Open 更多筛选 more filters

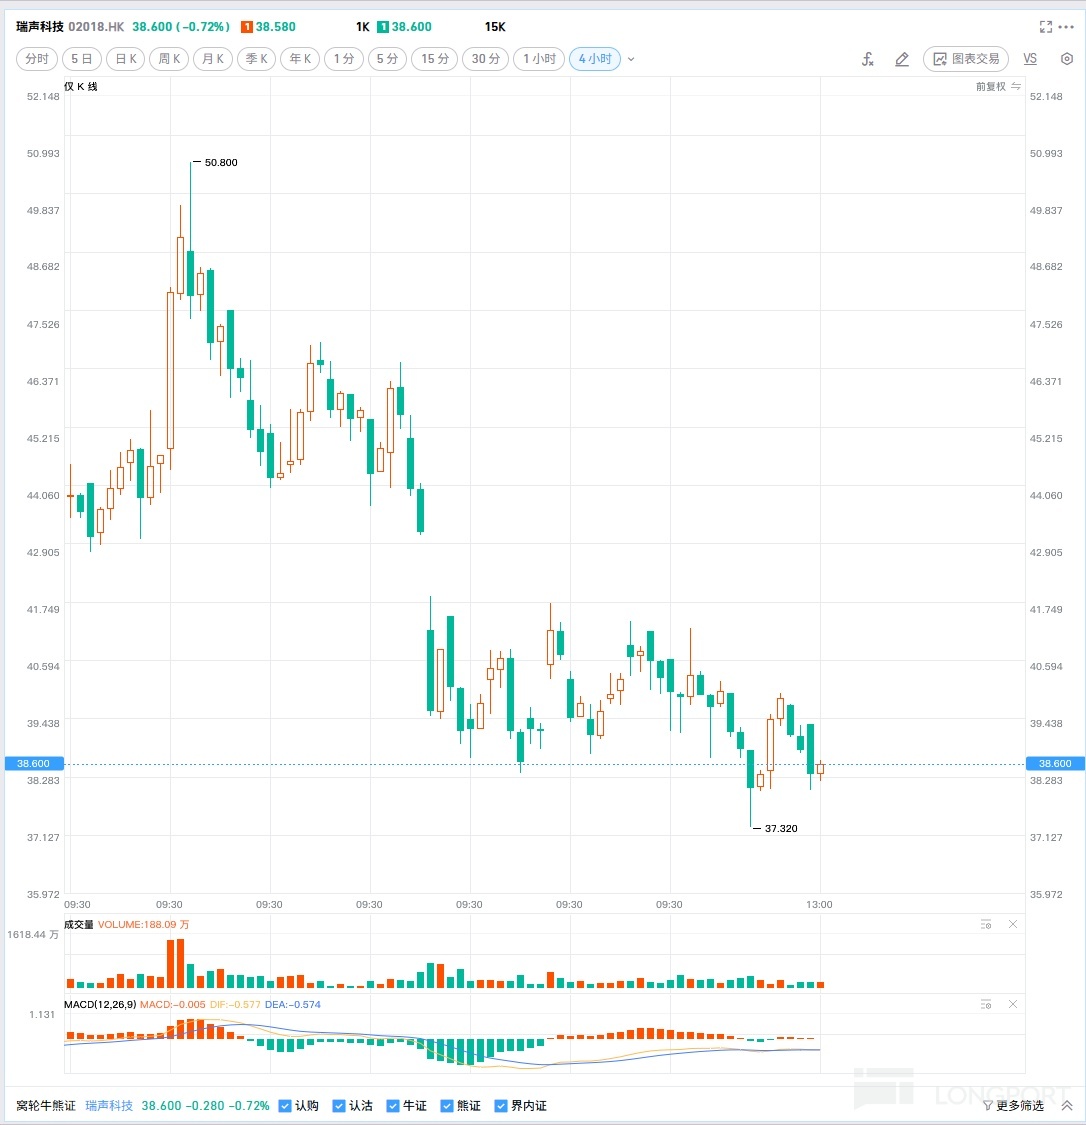[1013, 1106]
